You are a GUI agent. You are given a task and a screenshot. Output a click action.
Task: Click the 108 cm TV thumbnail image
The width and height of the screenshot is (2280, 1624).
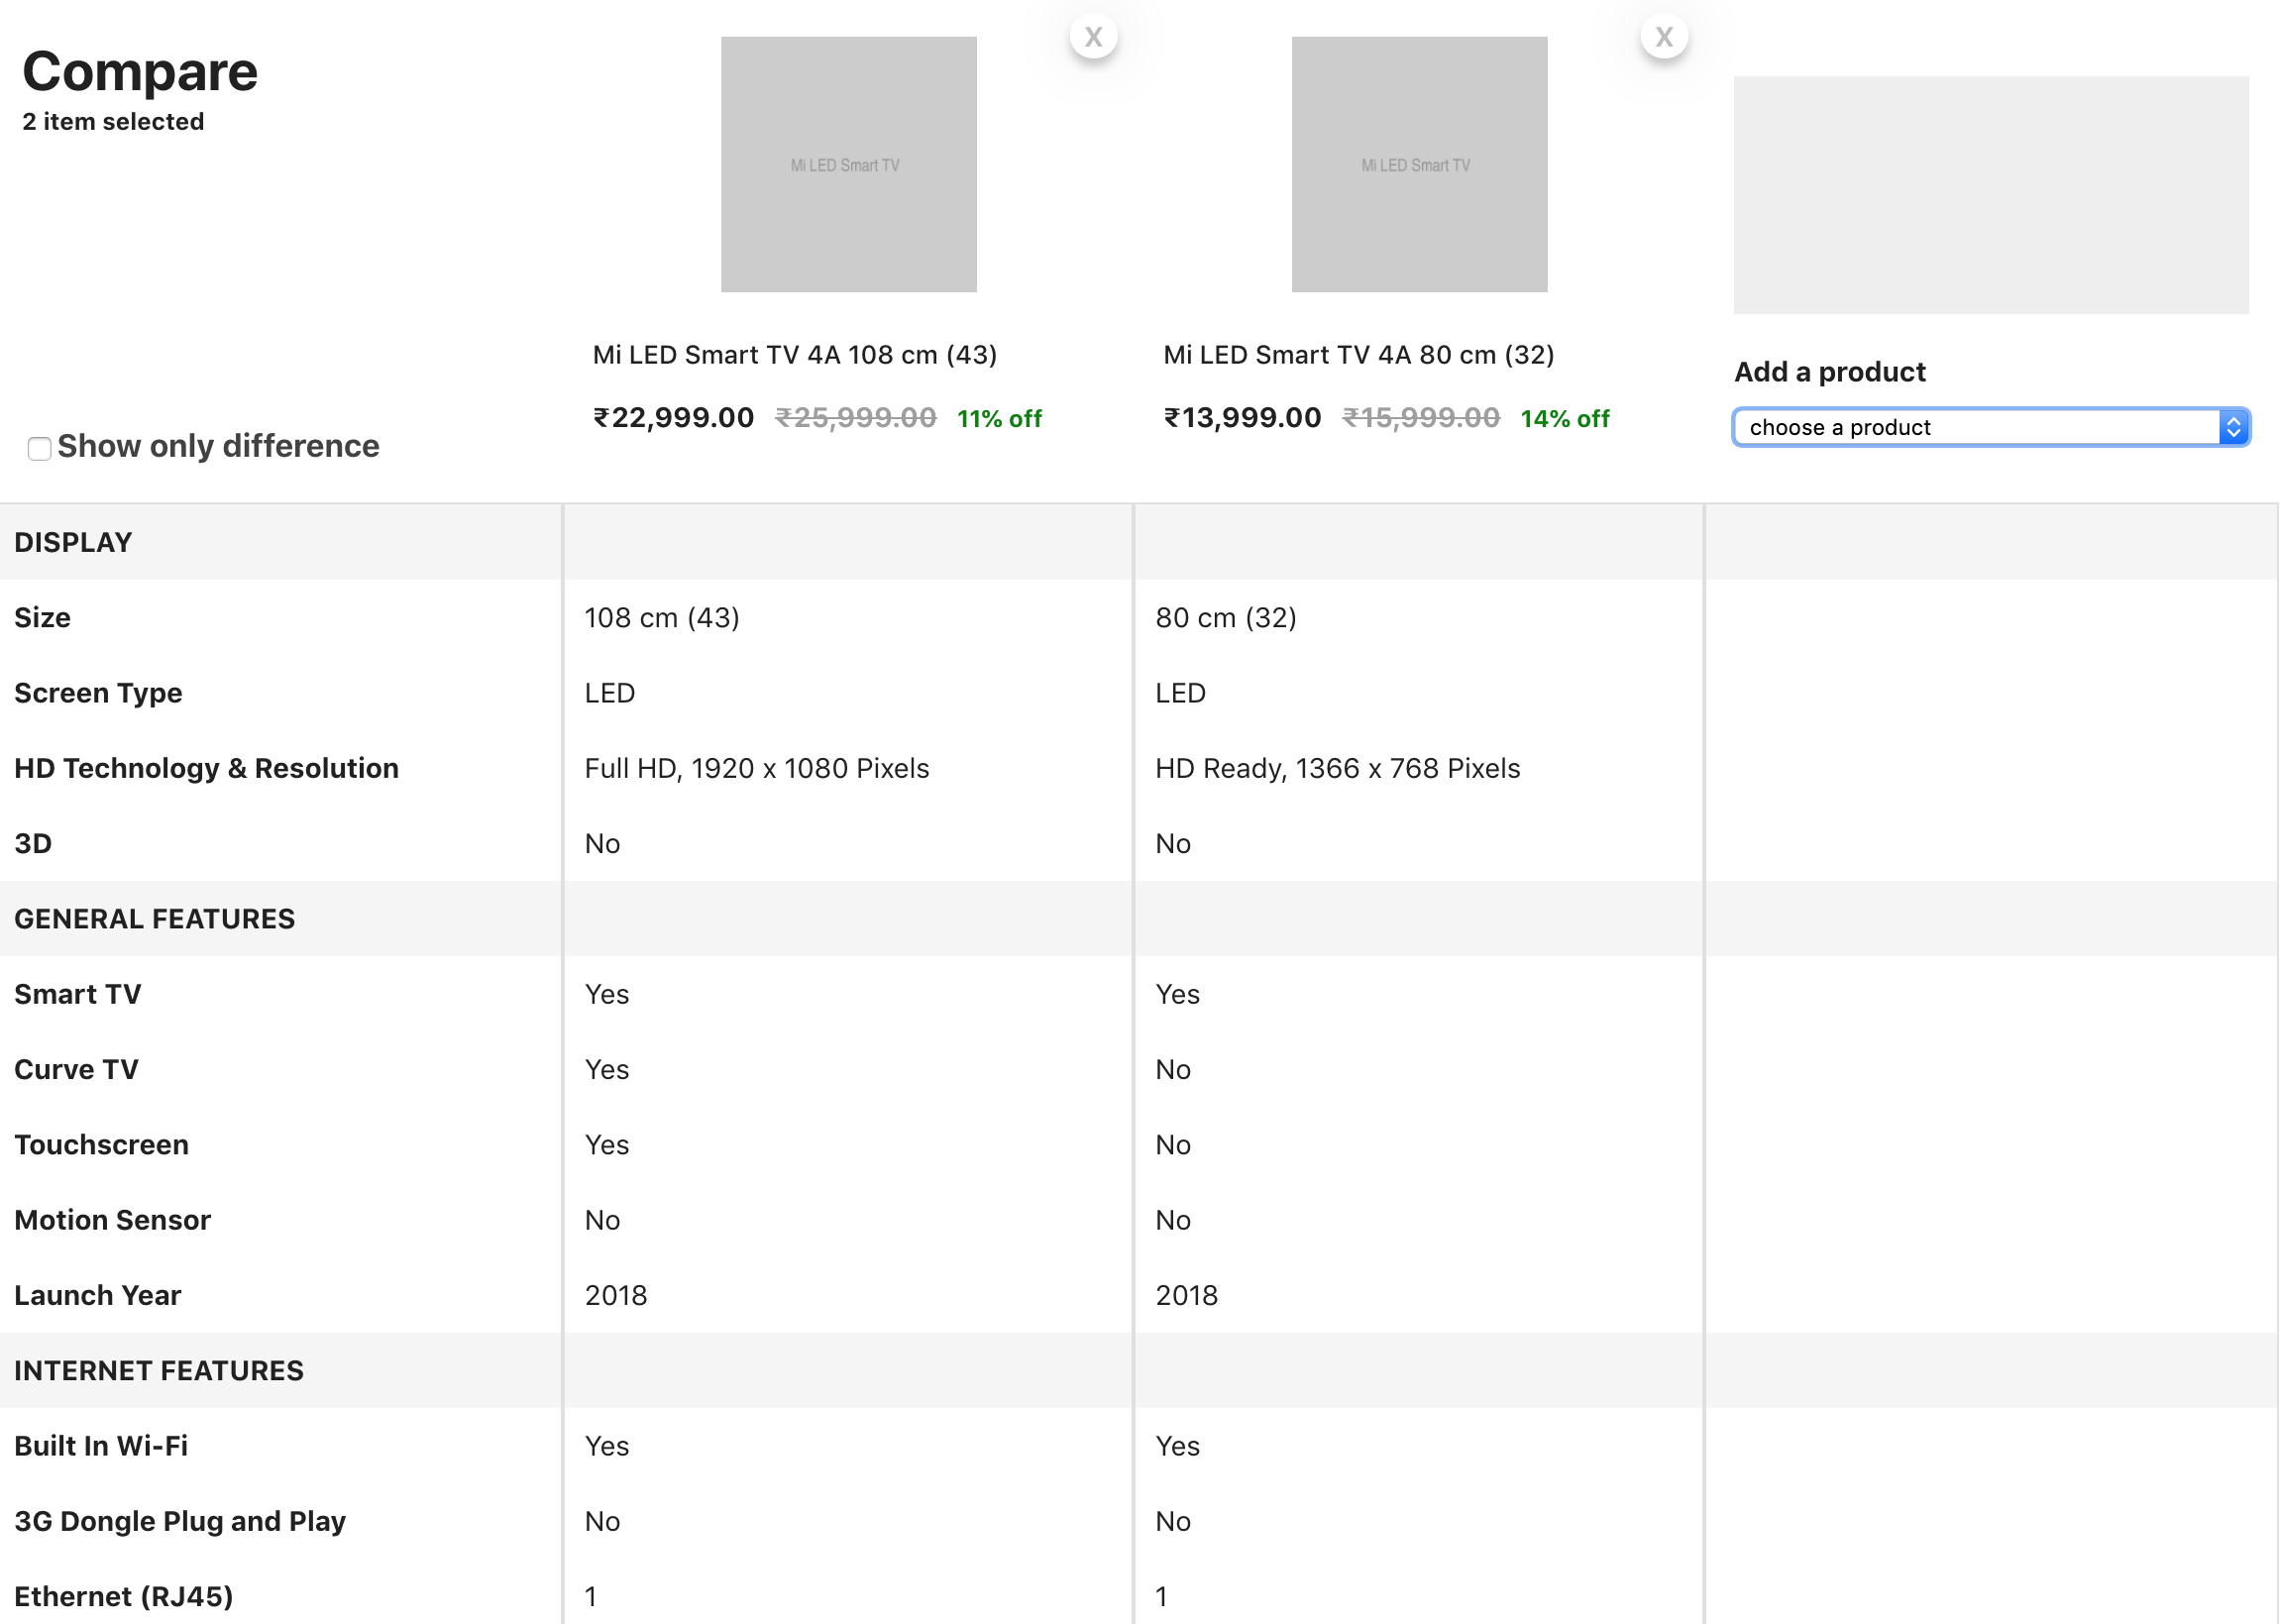[x=848, y=165]
